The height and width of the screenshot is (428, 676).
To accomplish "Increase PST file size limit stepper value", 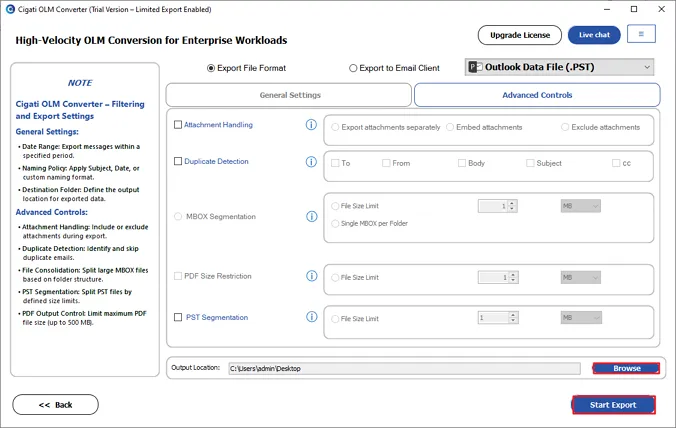I will click(x=513, y=315).
